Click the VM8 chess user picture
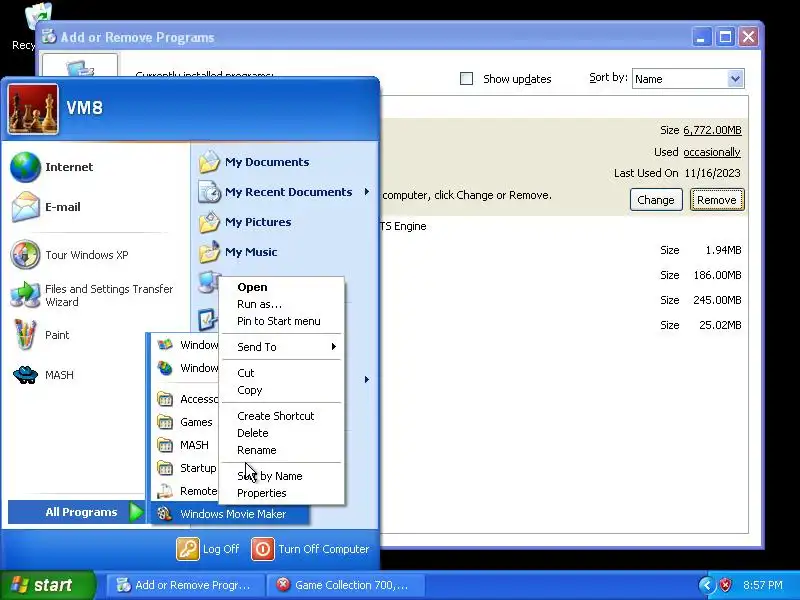Viewport: 800px width, 600px height. (x=33, y=109)
